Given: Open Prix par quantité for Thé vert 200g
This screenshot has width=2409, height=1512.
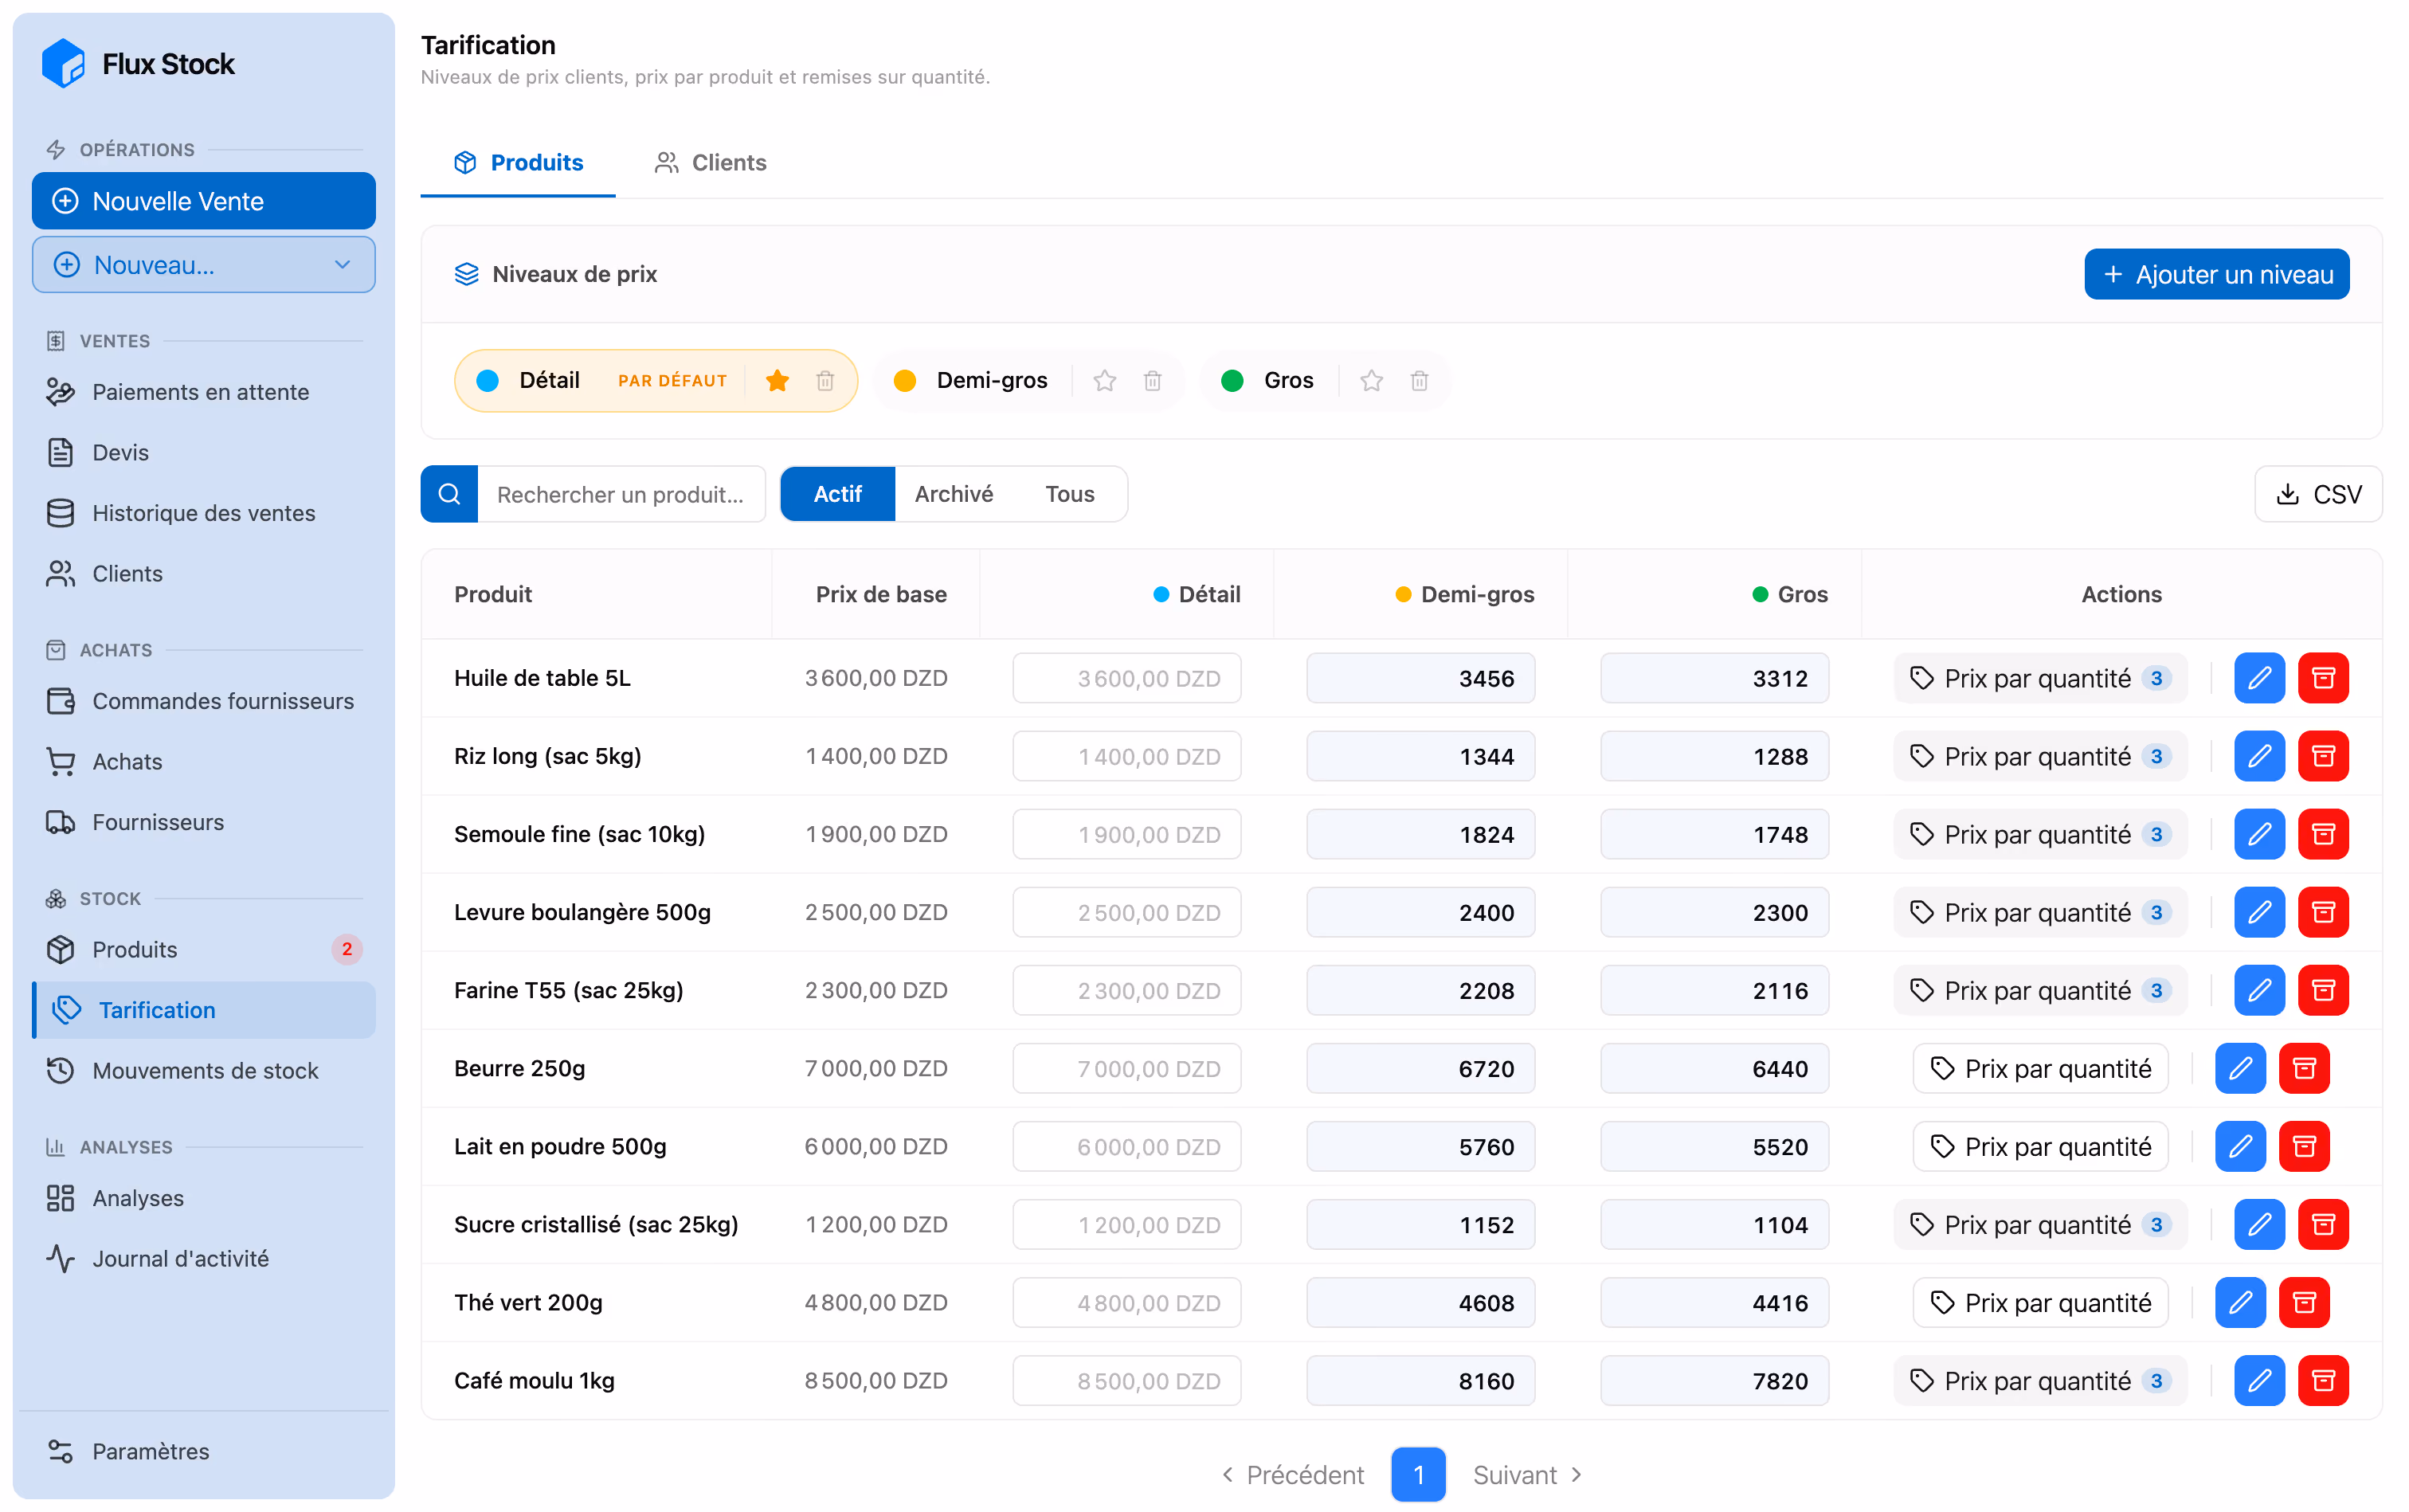Looking at the screenshot, I should point(2040,1302).
